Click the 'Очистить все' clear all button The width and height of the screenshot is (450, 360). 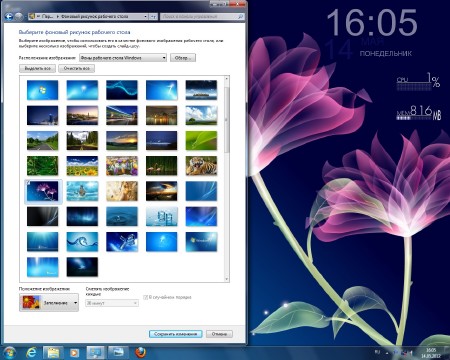coord(77,68)
